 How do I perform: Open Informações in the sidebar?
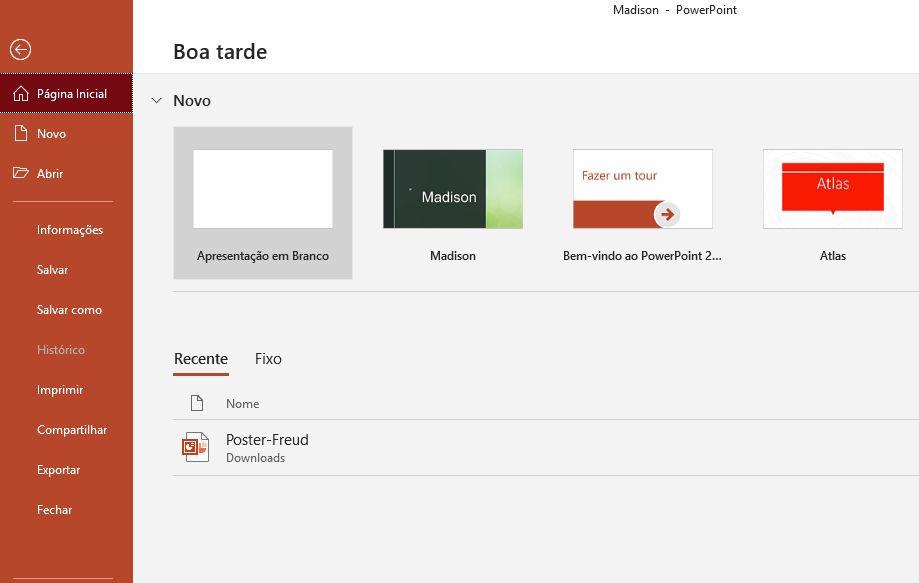[x=70, y=230]
